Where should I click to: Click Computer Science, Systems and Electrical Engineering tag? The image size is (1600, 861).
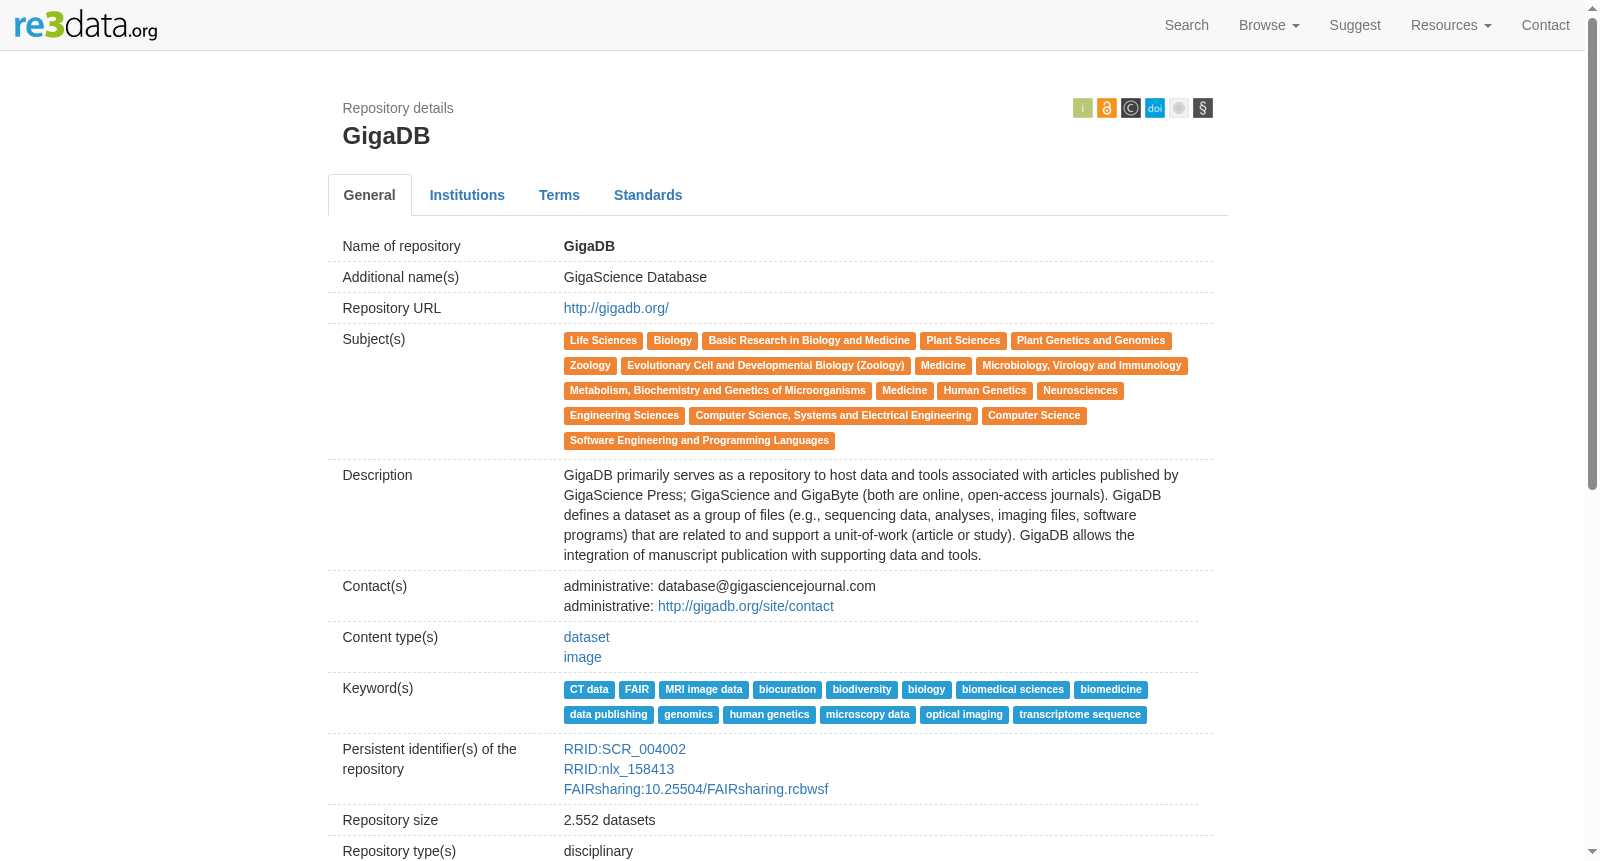(833, 416)
